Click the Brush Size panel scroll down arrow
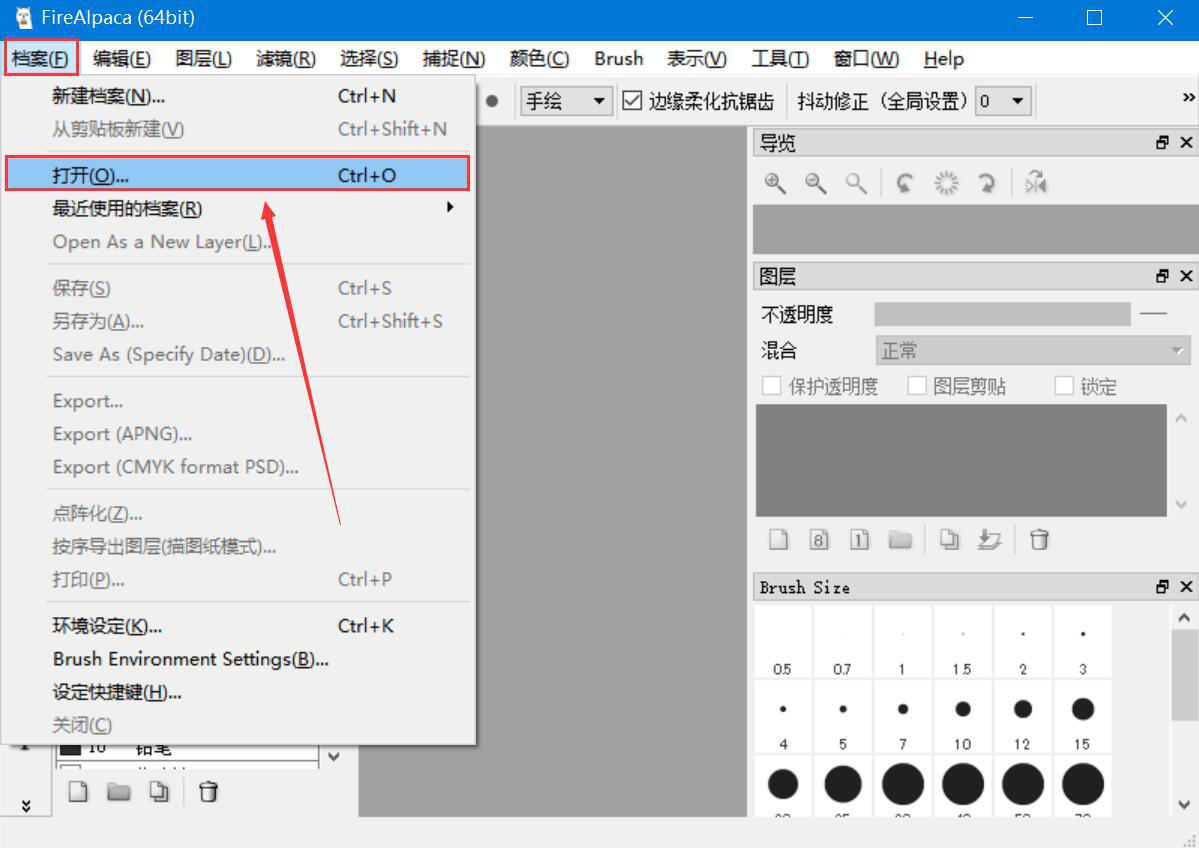Image resolution: width=1199 pixels, height=848 pixels. tap(1184, 804)
